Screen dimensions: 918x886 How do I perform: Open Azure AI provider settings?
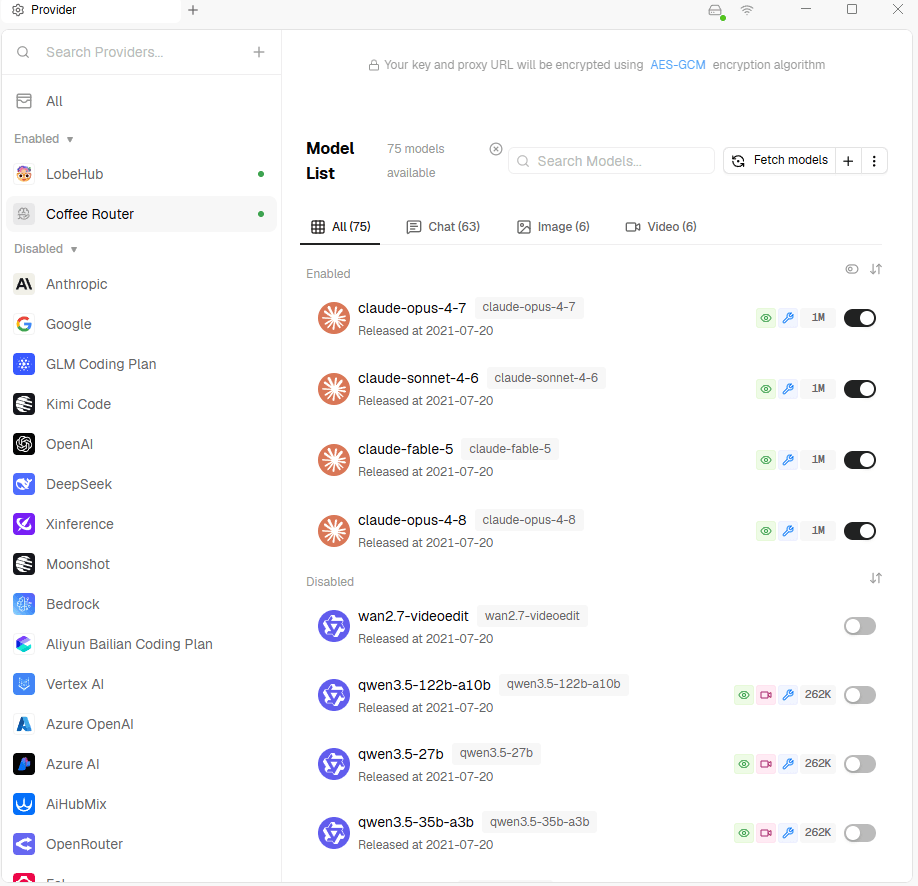pyautogui.click(x=141, y=764)
